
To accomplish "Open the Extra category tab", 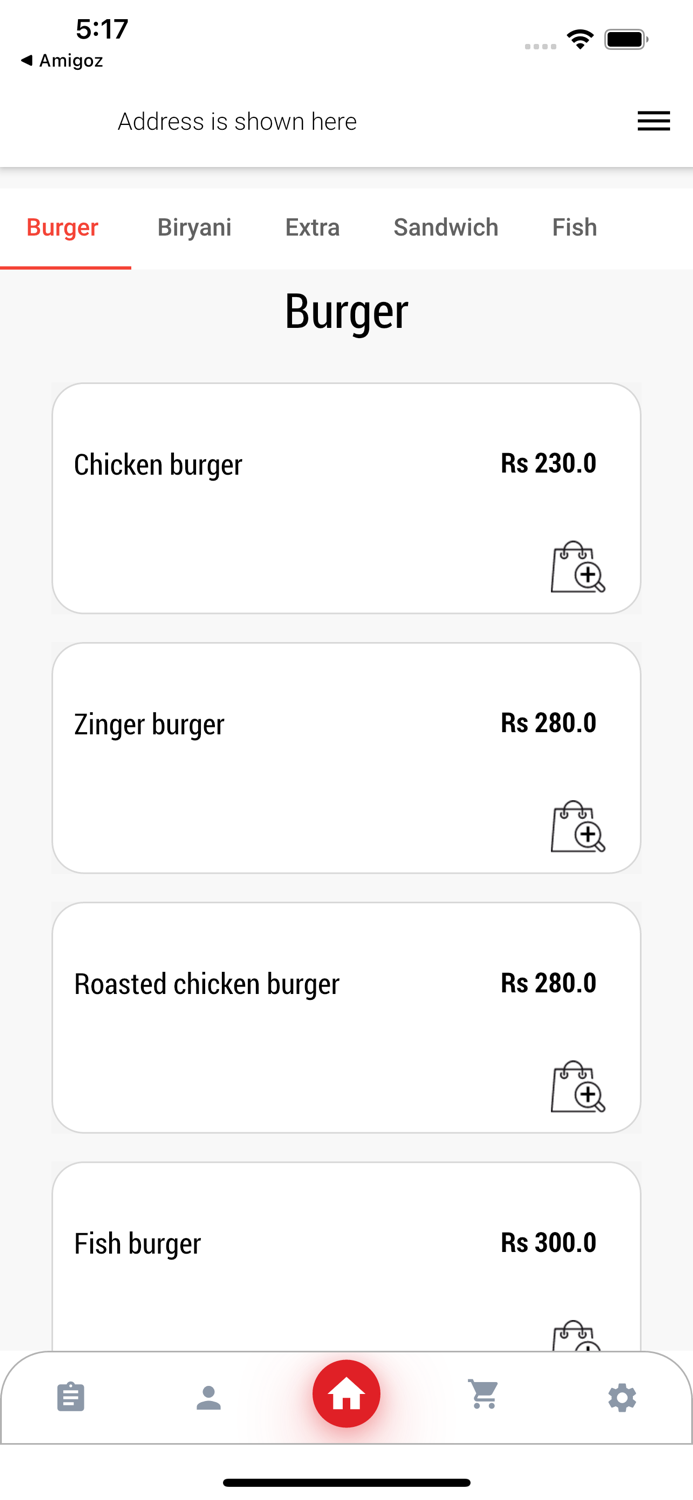I will pos(312,227).
